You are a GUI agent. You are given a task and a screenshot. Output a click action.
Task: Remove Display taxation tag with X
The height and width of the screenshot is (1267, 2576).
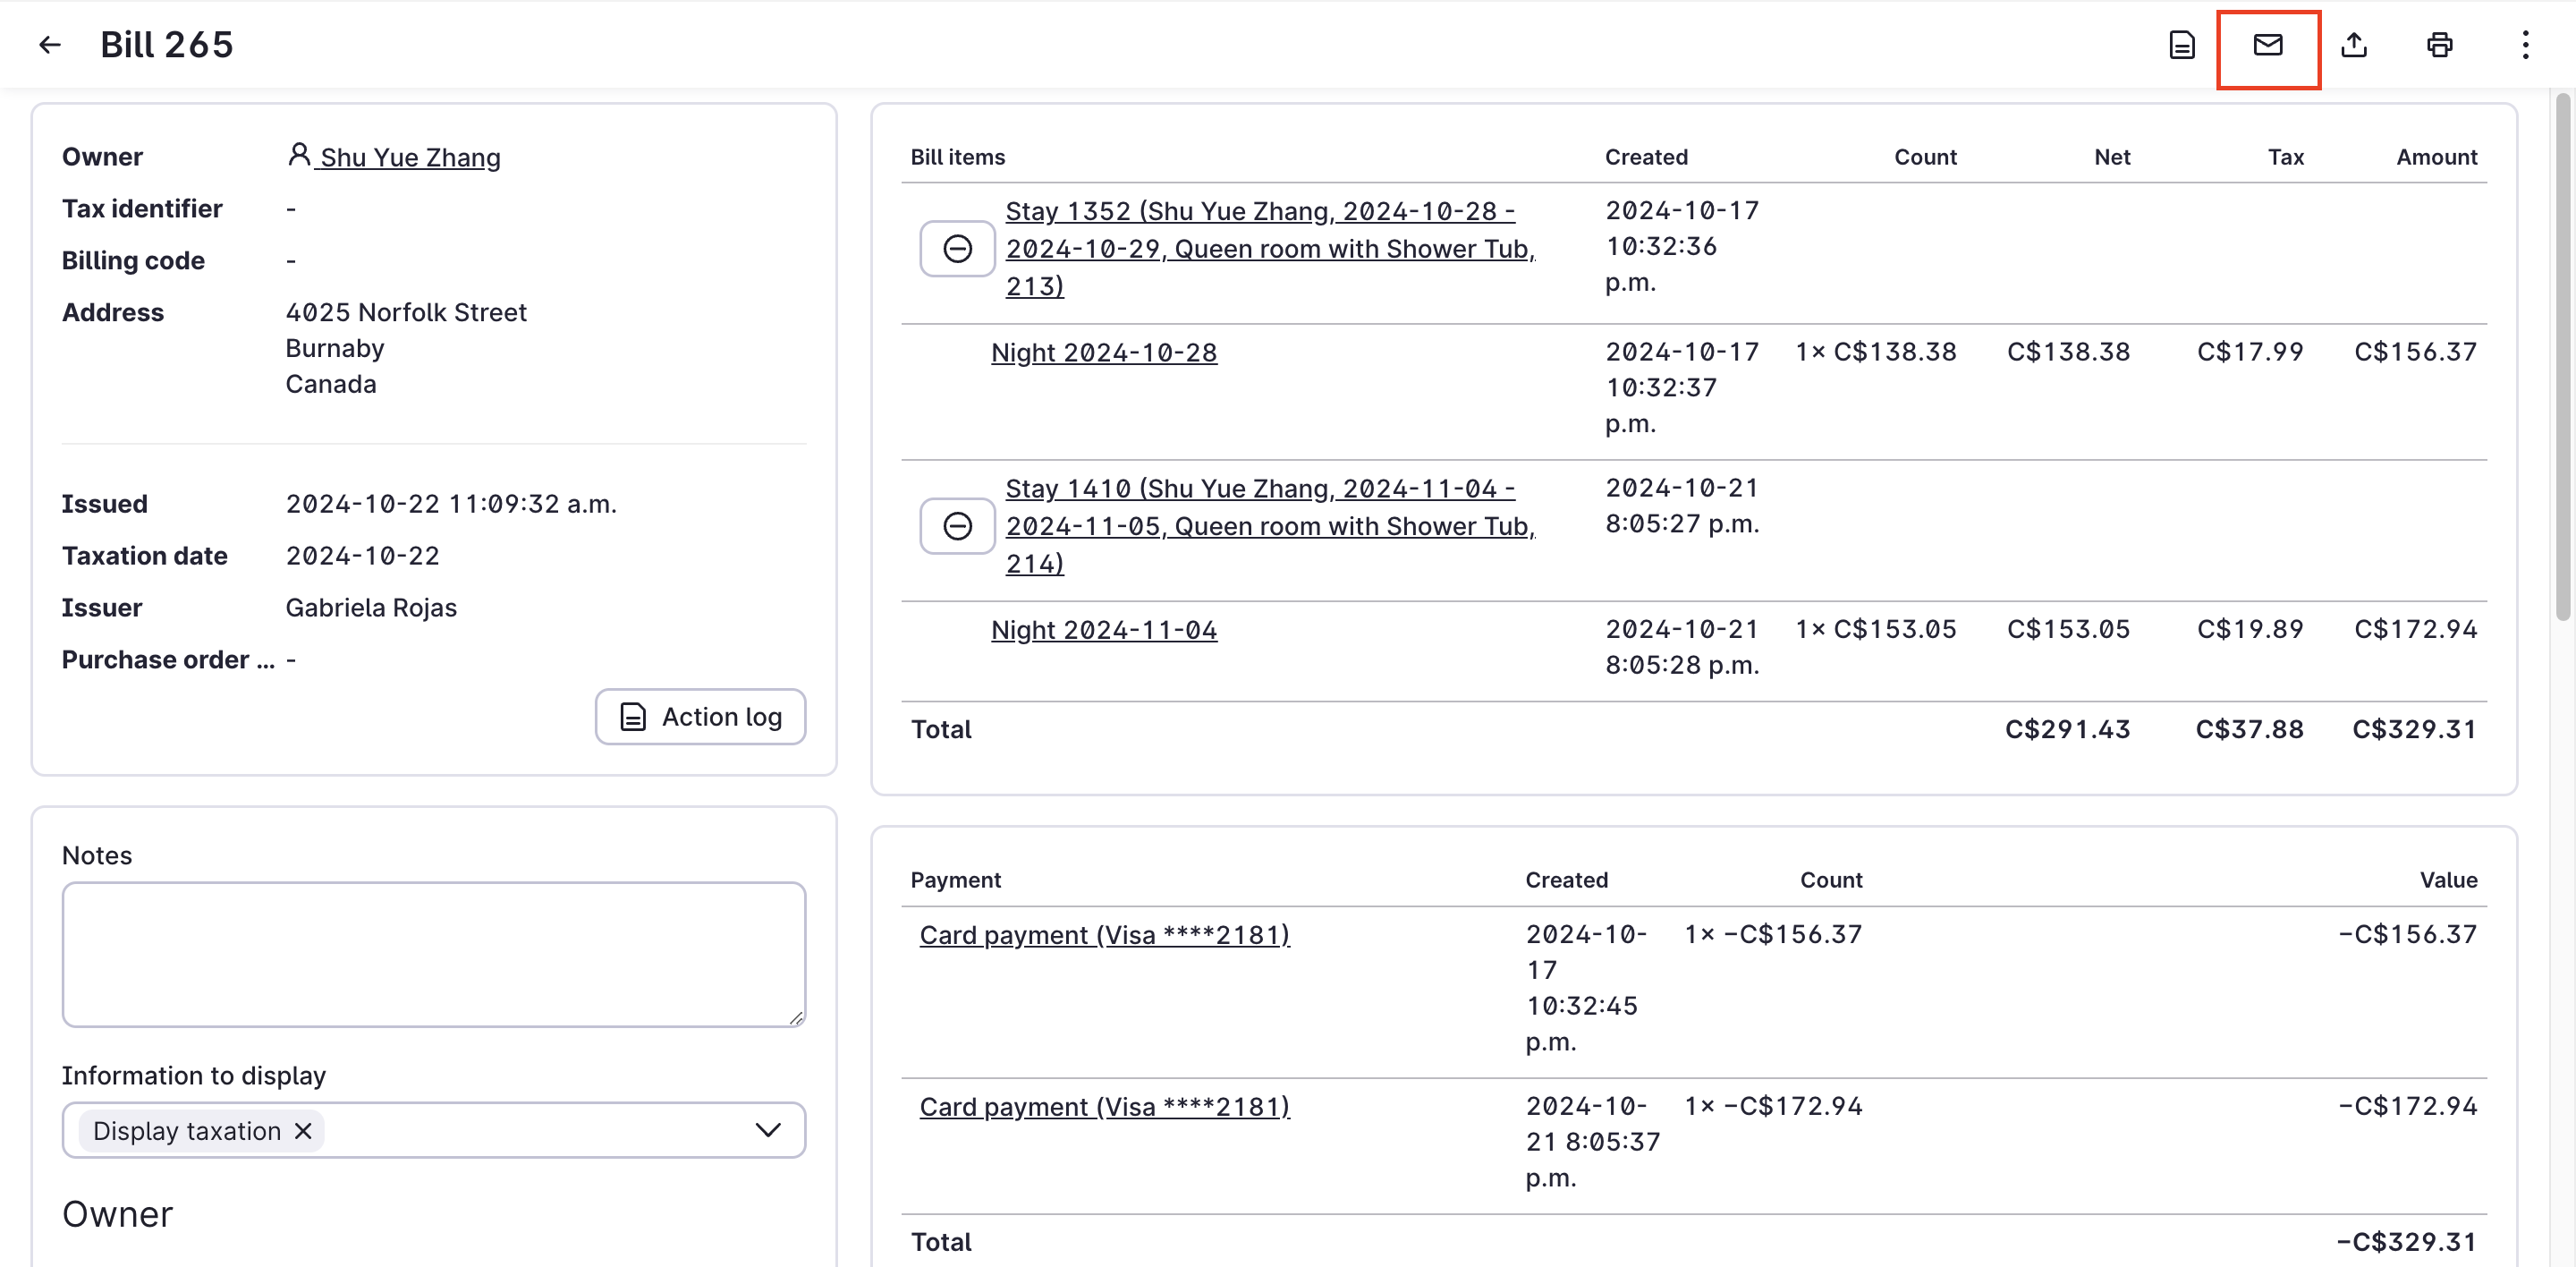(304, 1130)
